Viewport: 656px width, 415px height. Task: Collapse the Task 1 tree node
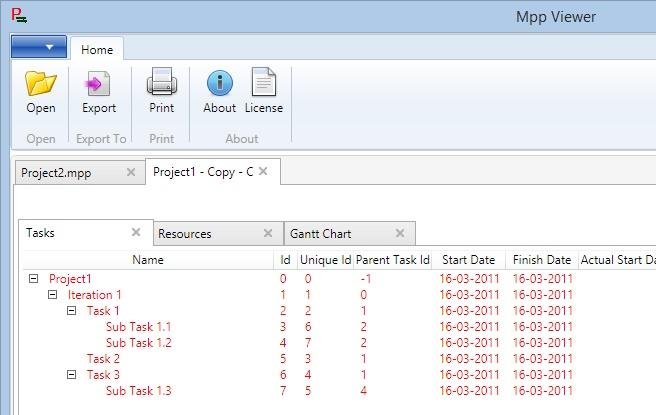(x=72, y=311)
